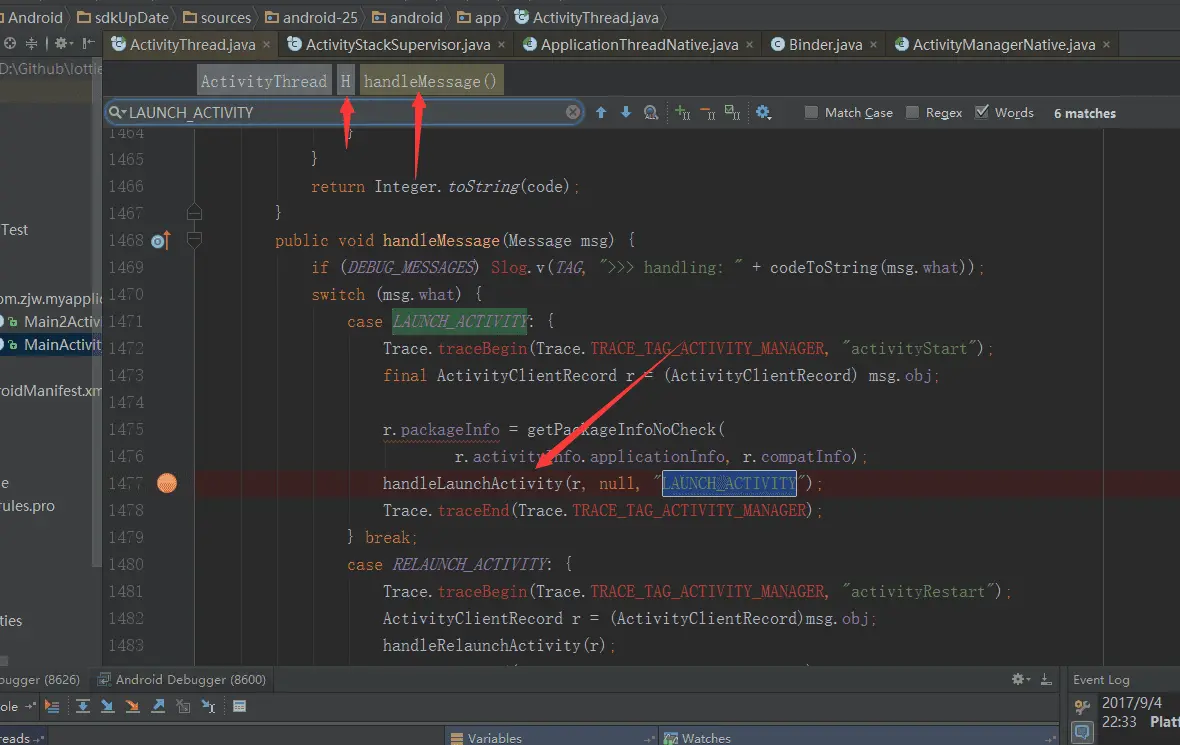Switch to ActivityManagerNative.java tab
The height and width of the screenshot is (745, 1180).
(1003, 44)
